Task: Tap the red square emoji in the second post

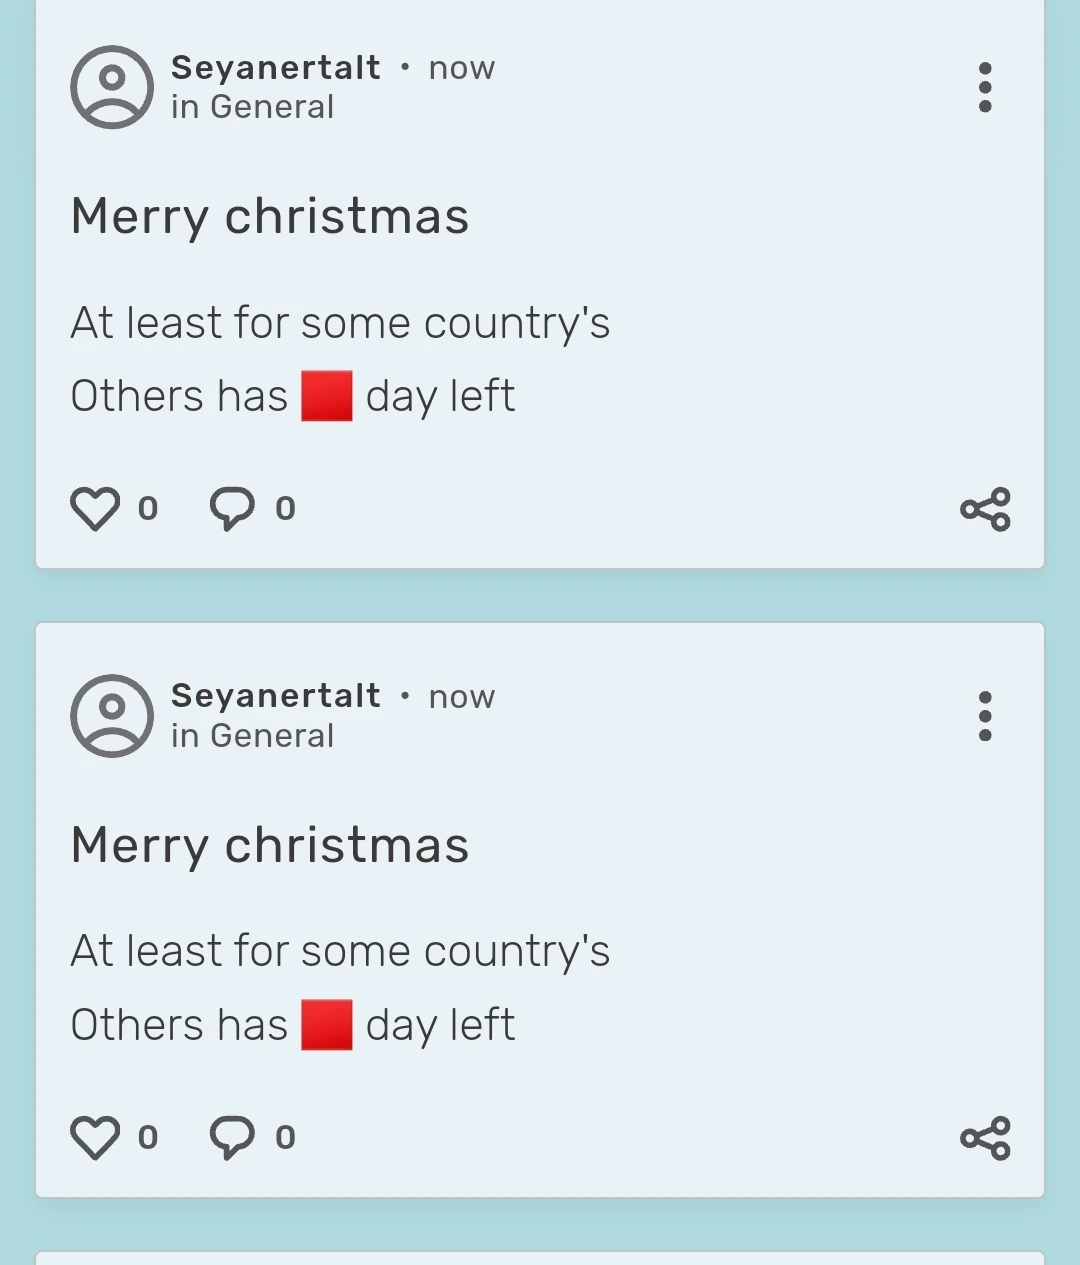Action: pyautogui.click(x=327, y=1025)
